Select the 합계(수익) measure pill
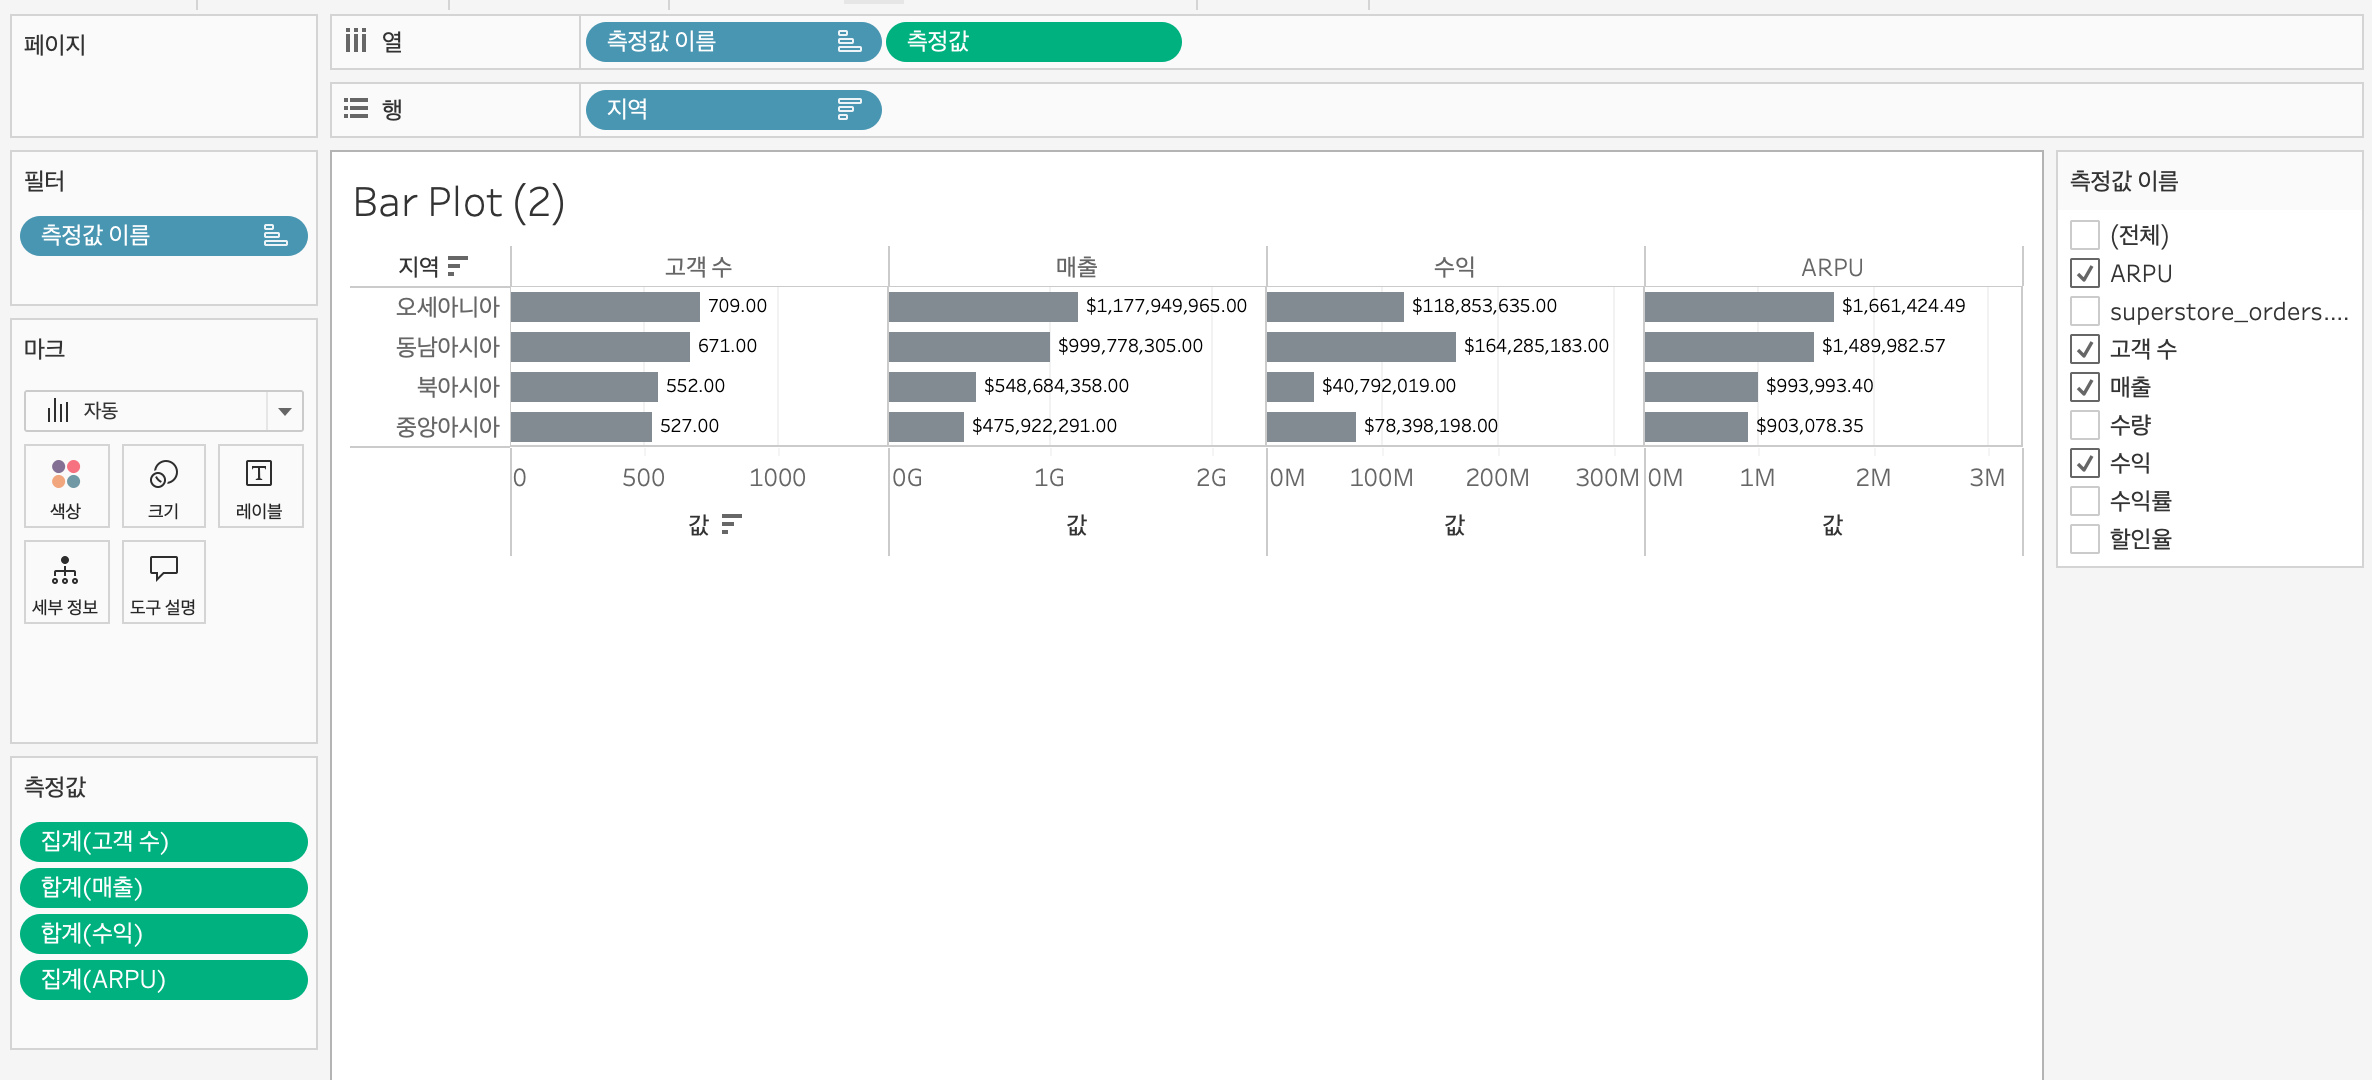 [164, 934]
